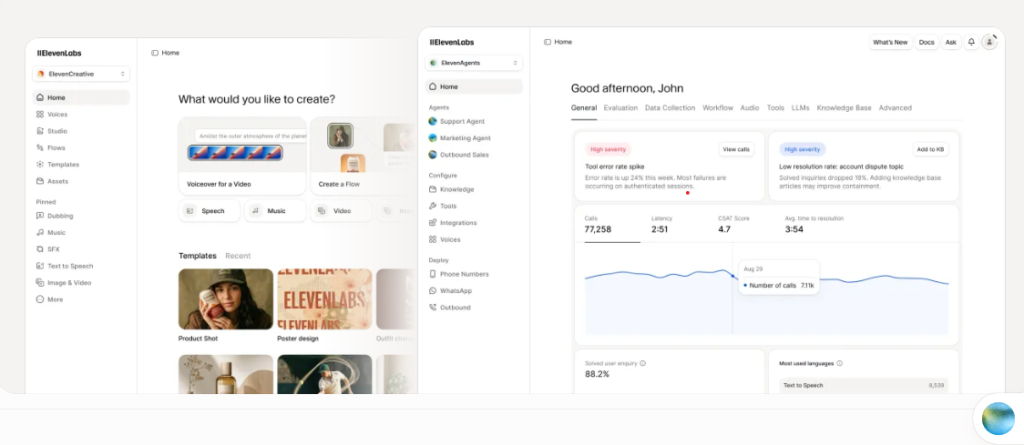This screenshot has height=445, width=1024.
Task: Click the Music create button
Action: pos(275,211)
